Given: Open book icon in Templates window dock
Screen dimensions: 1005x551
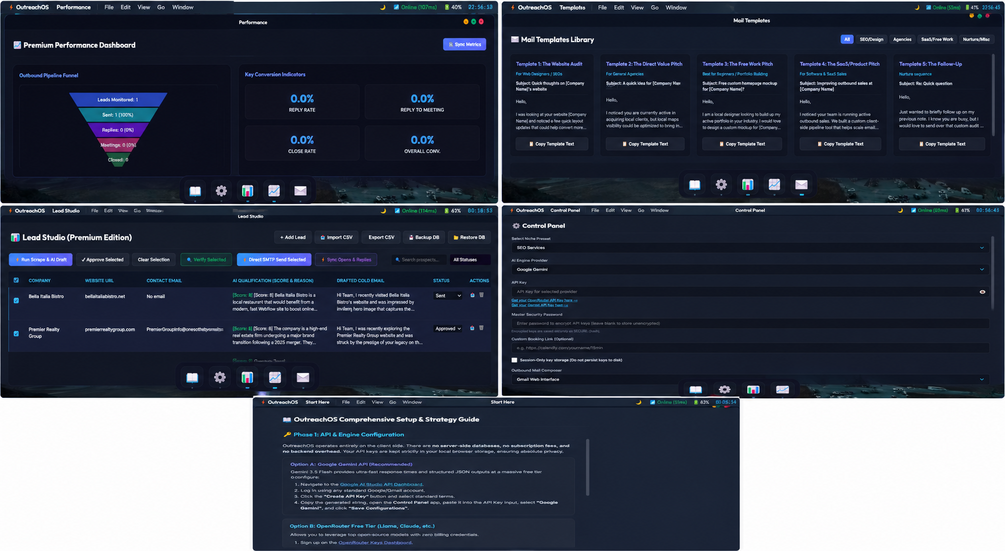Looking at the screenshot, I should point(694,185).
